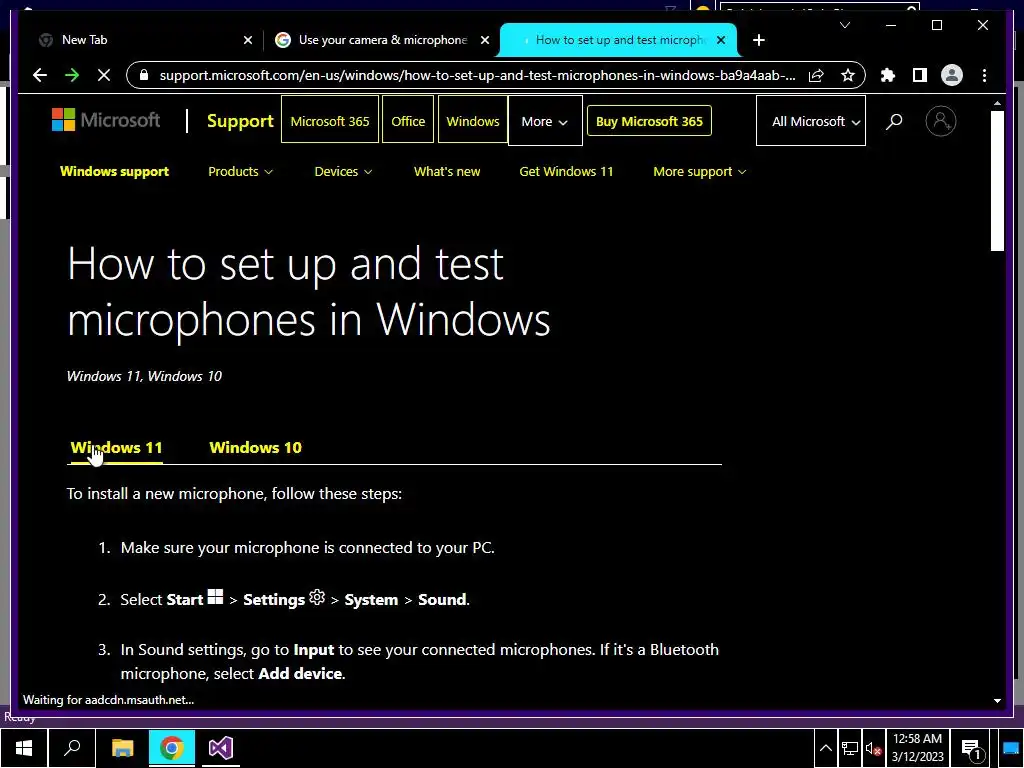Viewport: 1024px width, 768px height.
Task: Open a new tab with plus button
Action: tap(758, 40)
